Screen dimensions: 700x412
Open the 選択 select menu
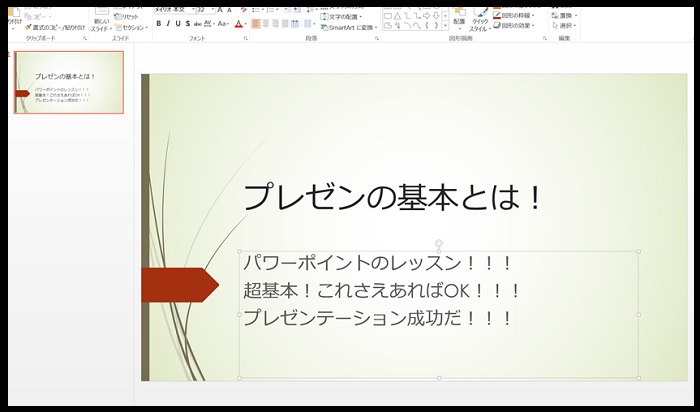coord(564,26)
